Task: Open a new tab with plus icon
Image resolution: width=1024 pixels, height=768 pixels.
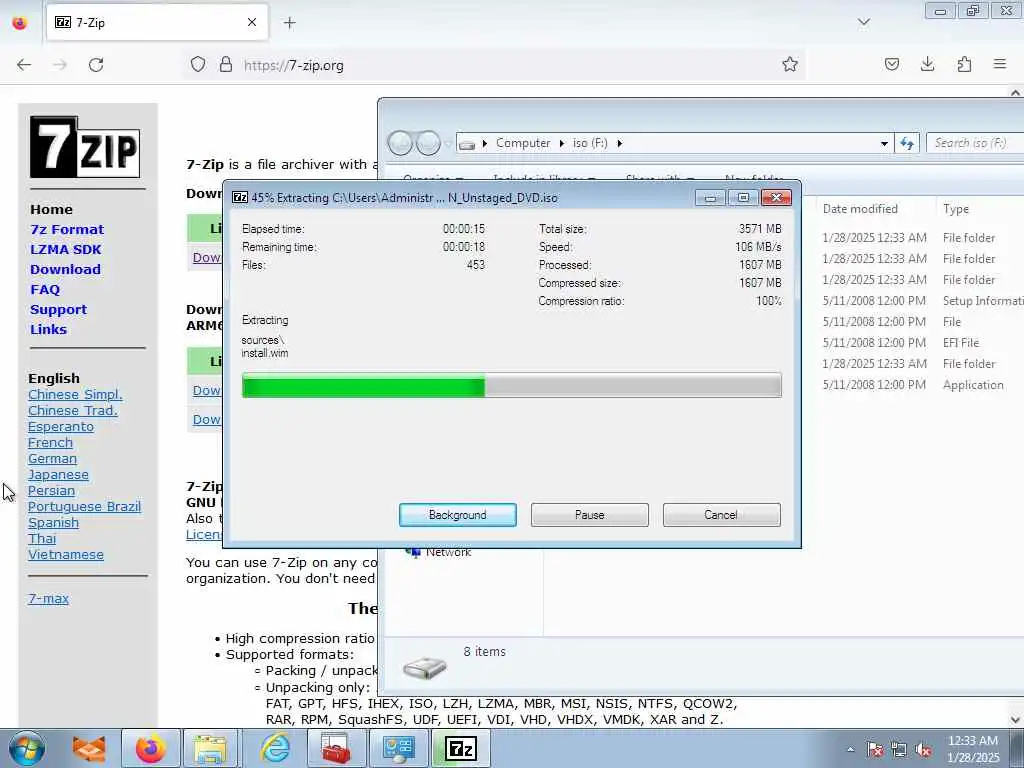Action: point(289,23)
